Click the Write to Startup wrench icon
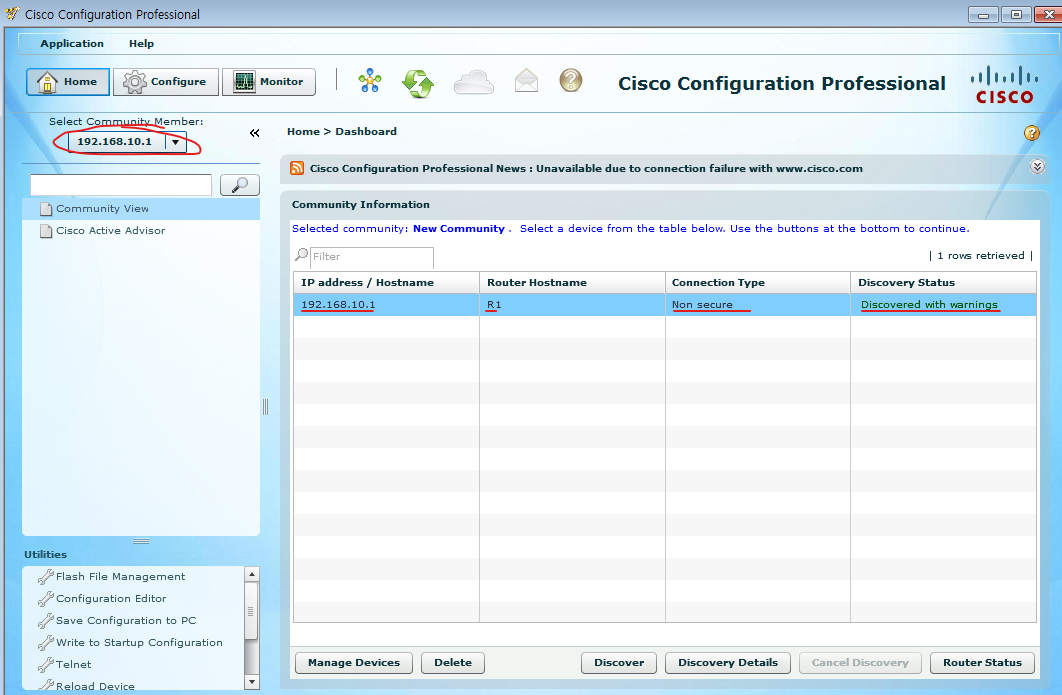1062x695 pixels. [x=45, y=643]
